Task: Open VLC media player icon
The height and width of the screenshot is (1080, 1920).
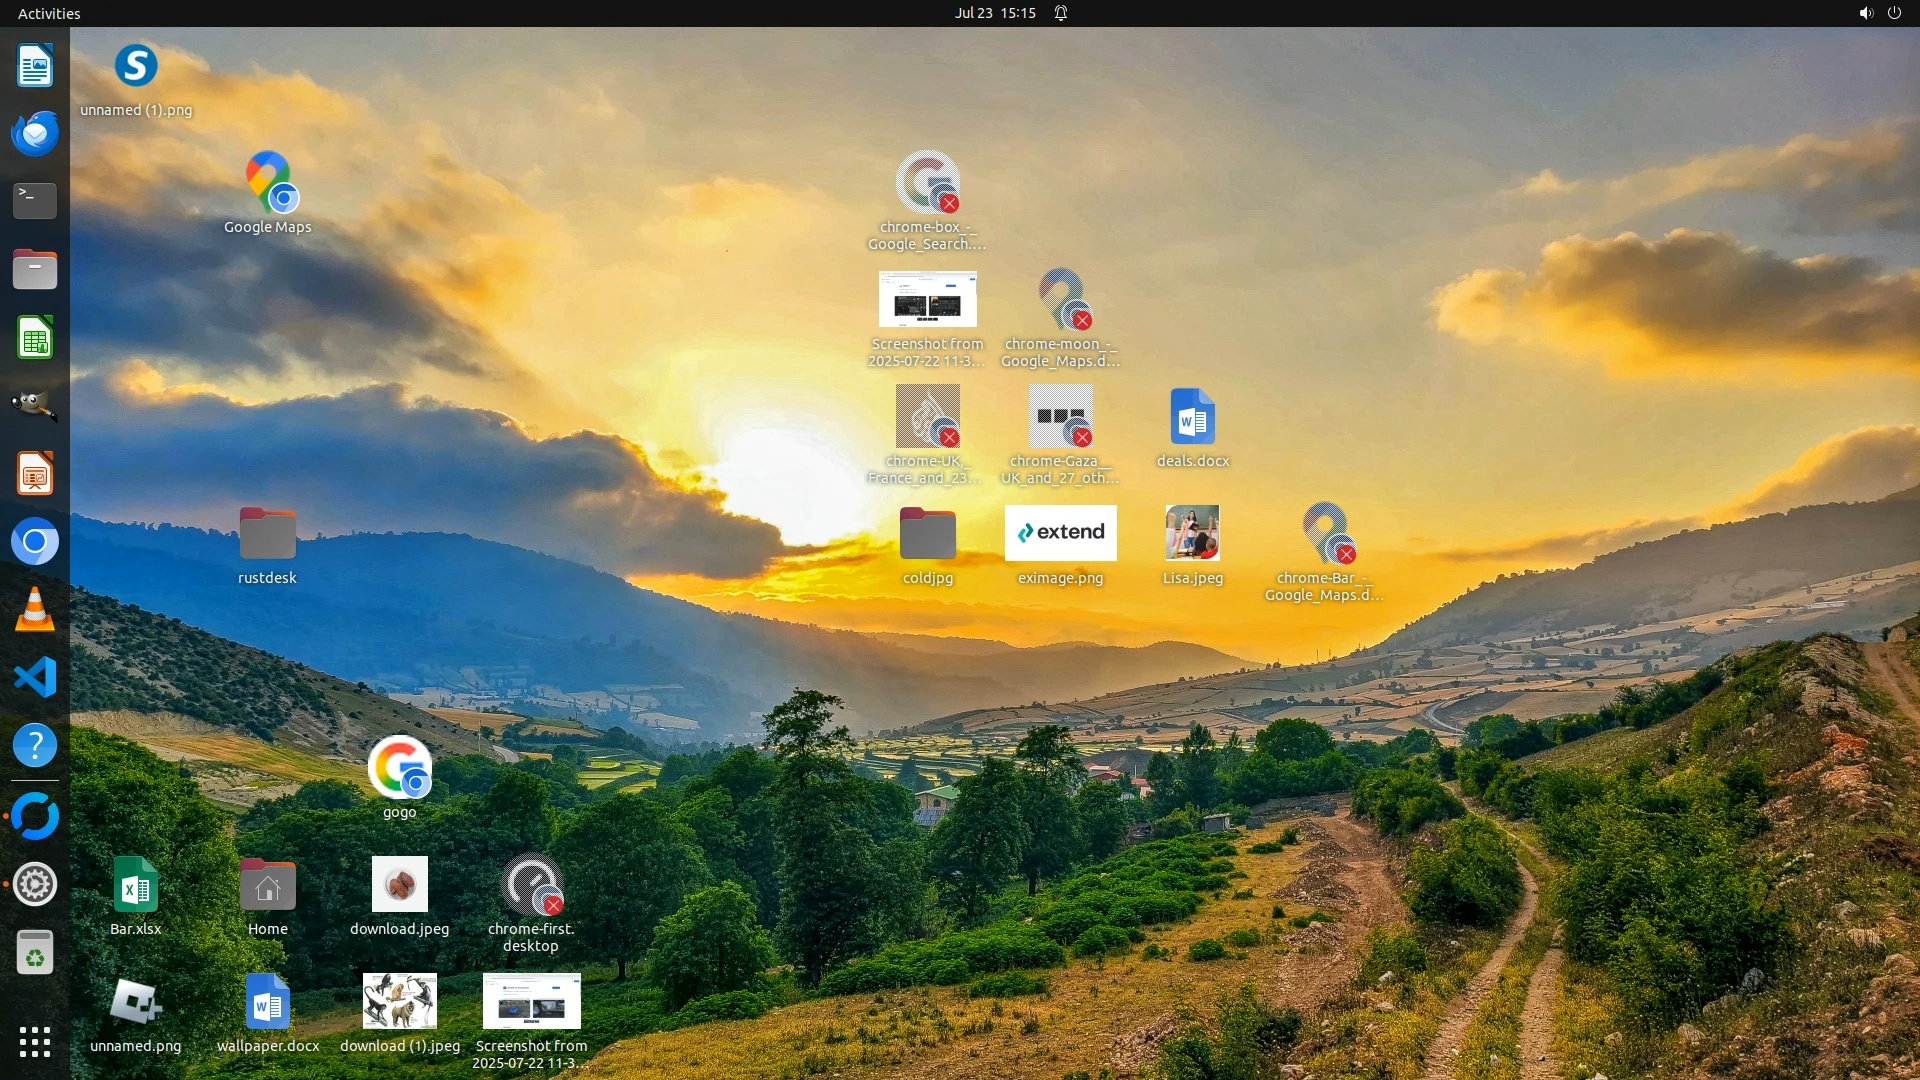Action: [34, 610]
